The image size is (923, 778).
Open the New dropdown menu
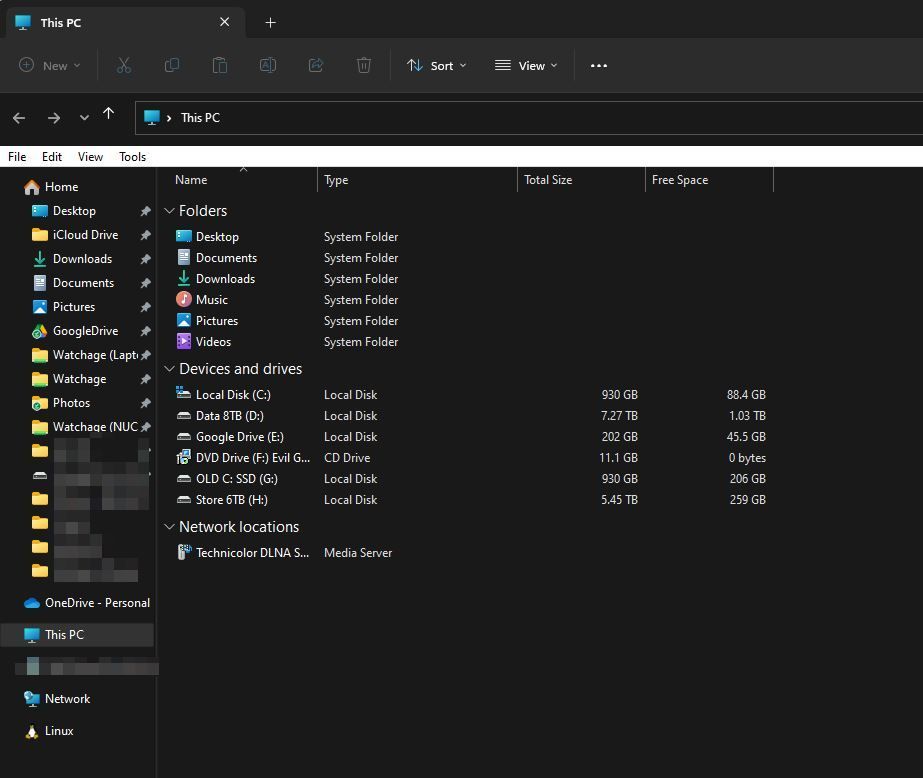[x=50, y=65]
